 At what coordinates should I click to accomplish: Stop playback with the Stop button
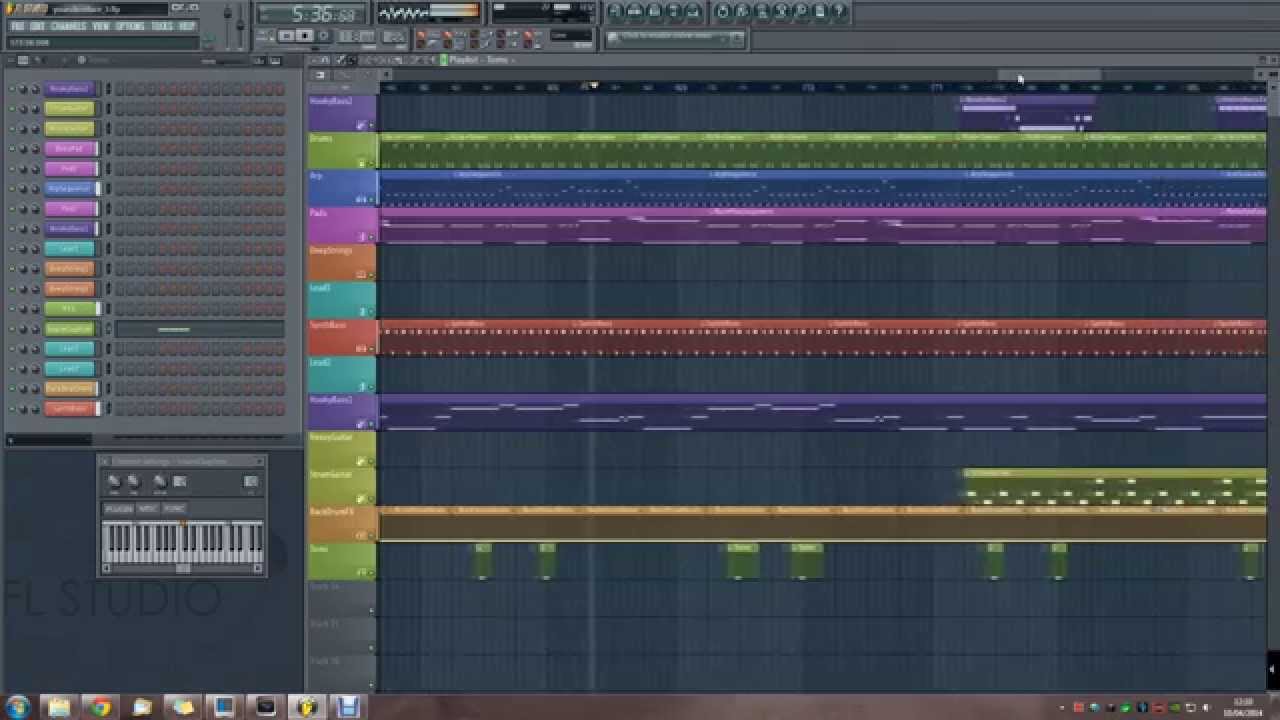click(305, 36)
